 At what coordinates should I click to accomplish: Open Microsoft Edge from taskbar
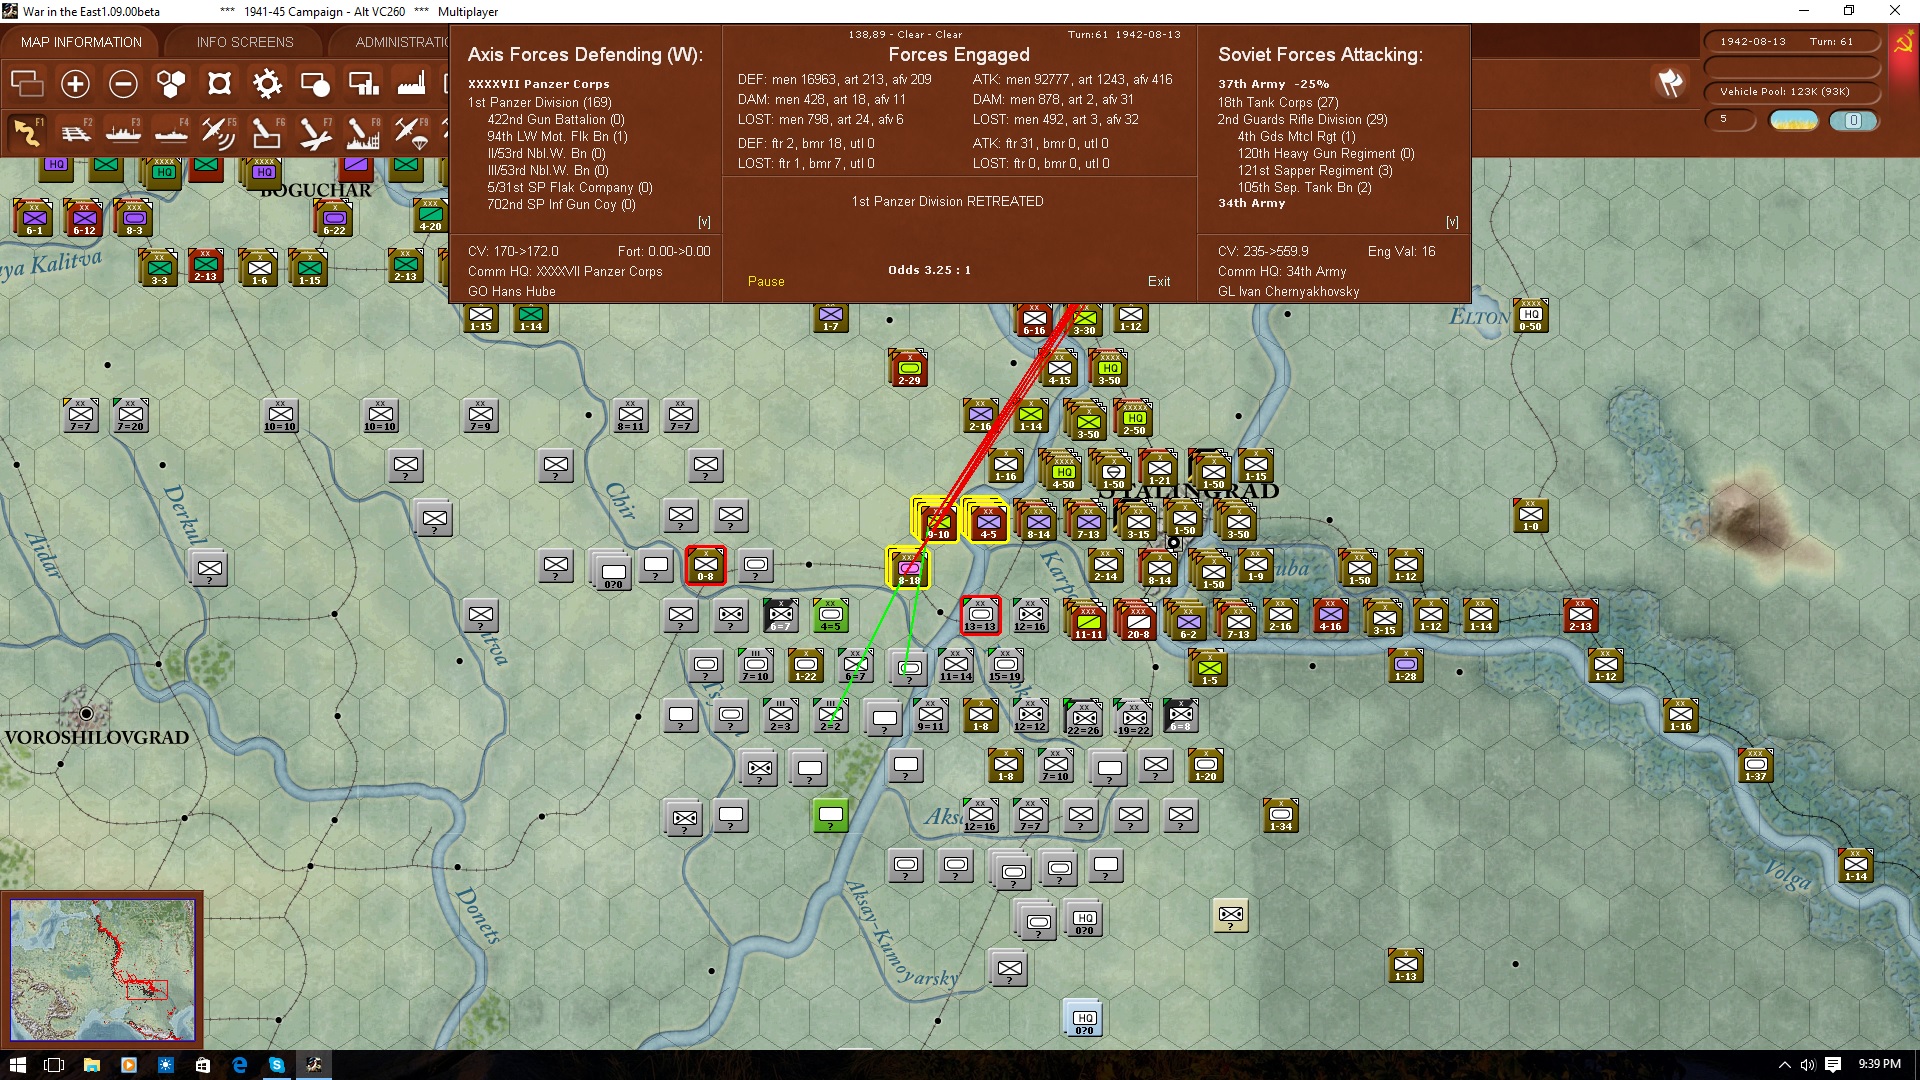click(x=240, y=1064)
